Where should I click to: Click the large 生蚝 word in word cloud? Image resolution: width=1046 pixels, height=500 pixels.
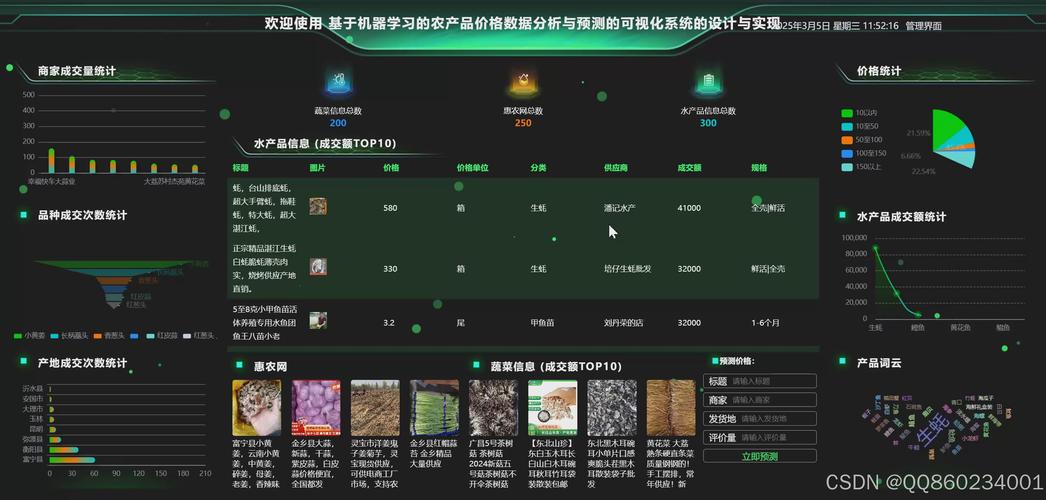point(932,428)
